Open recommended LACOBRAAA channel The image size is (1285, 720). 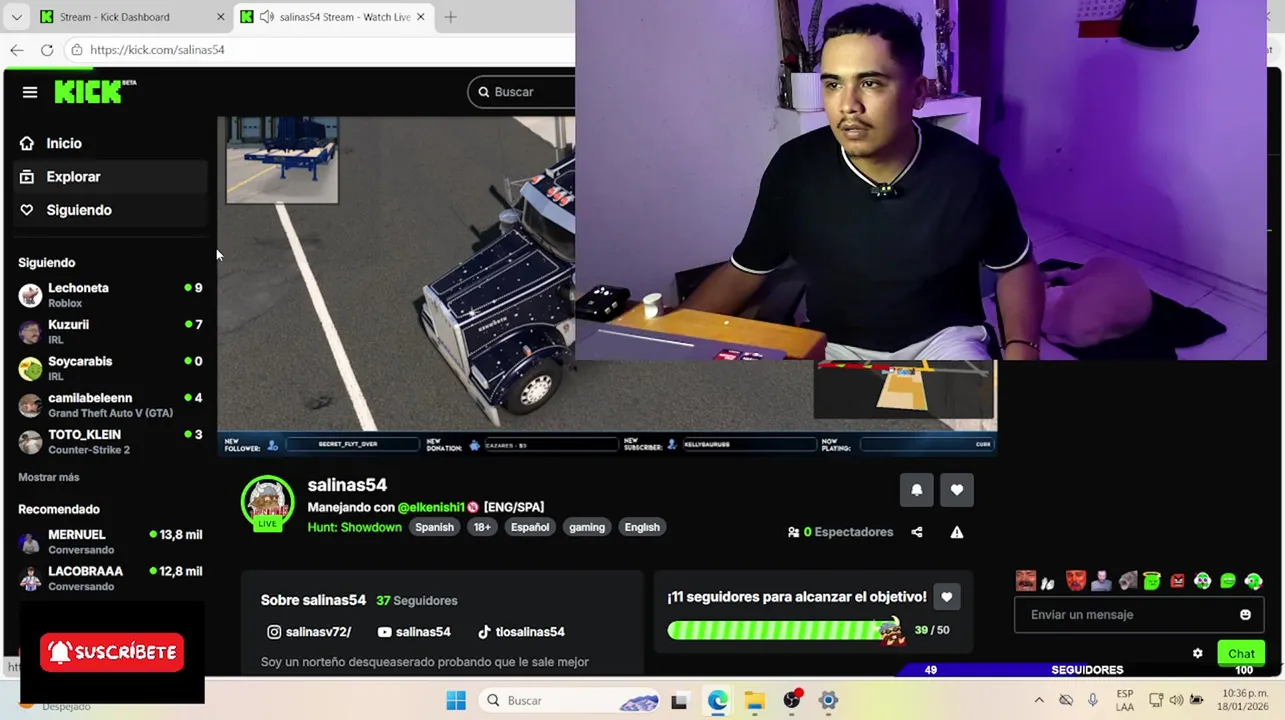click(x=110, y=578)
